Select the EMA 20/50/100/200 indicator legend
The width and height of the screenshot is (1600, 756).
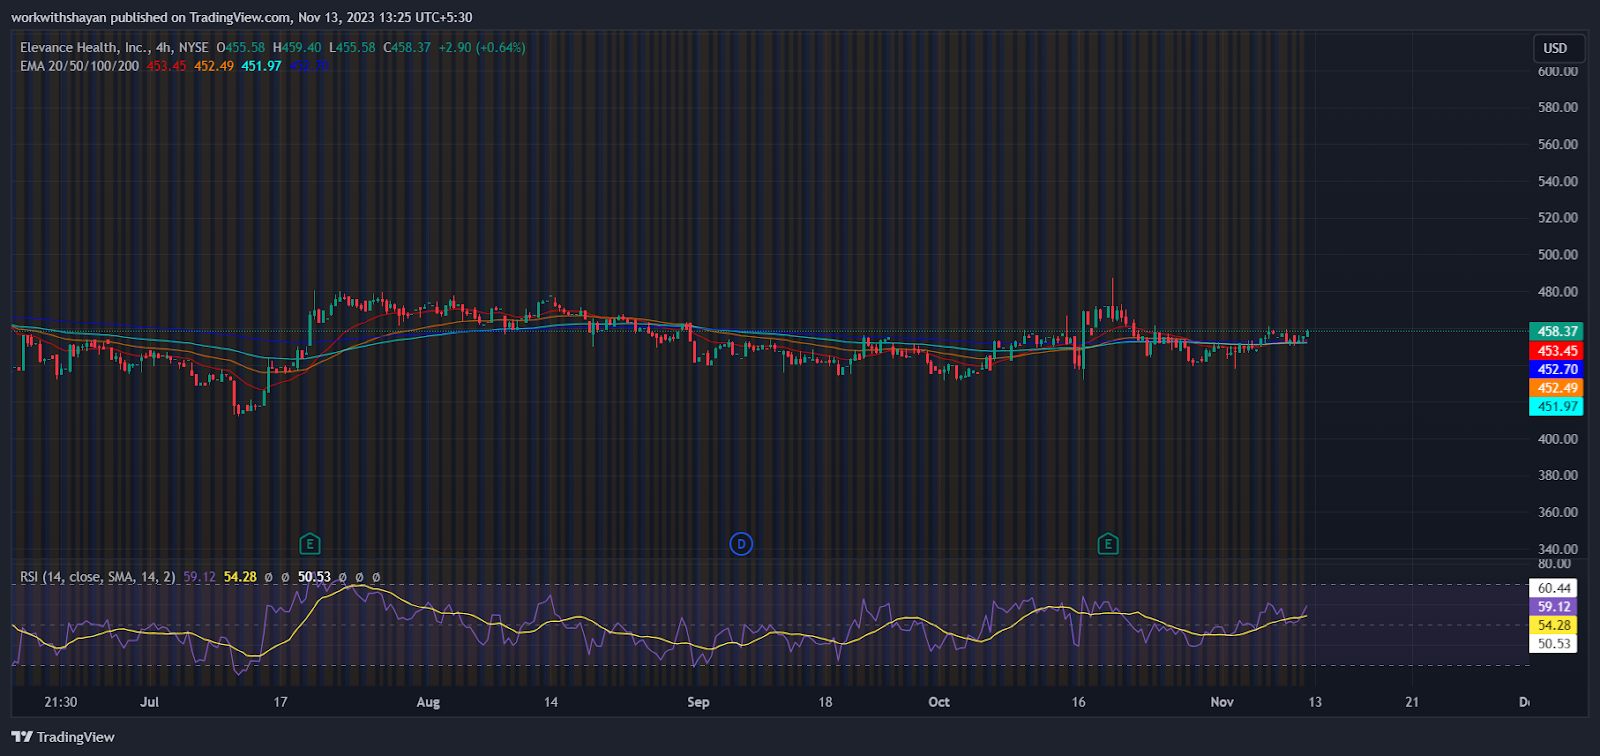coord(80,66)
